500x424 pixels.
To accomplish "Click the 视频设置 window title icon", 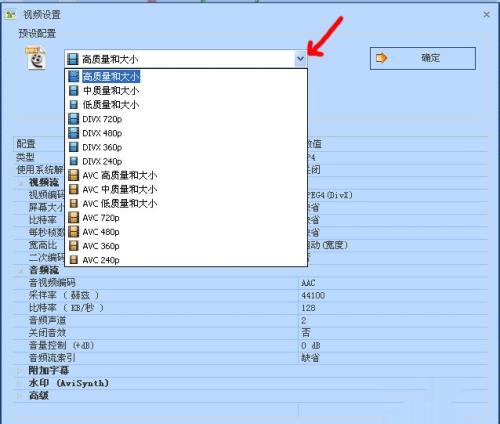I will [x=11, y=15].
